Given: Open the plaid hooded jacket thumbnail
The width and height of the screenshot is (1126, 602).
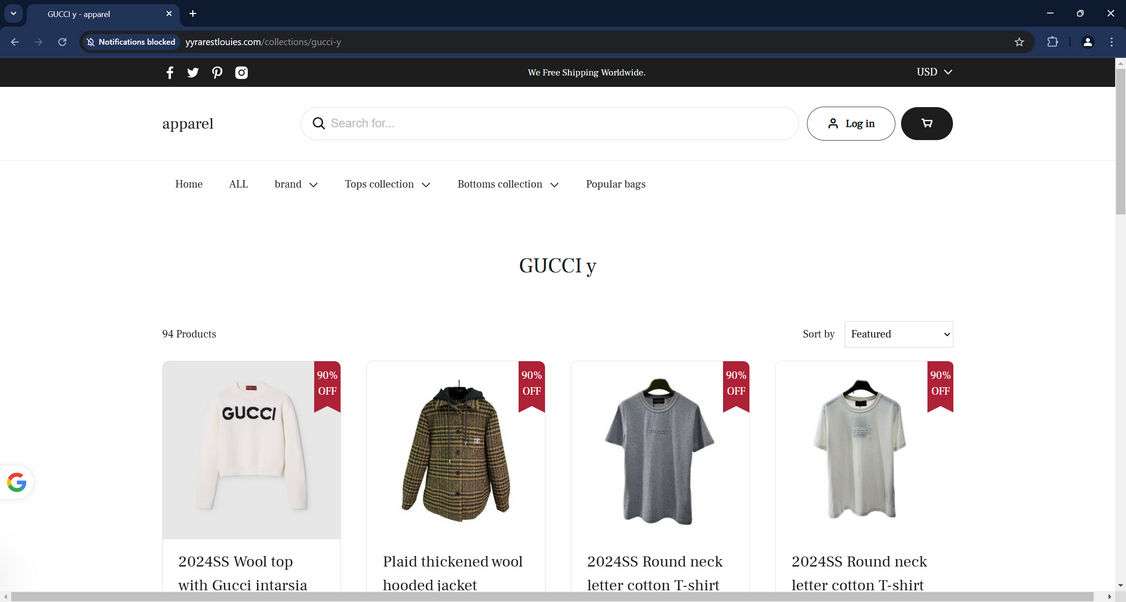Looking at the screenshot, I should click(x=455, y=450).
